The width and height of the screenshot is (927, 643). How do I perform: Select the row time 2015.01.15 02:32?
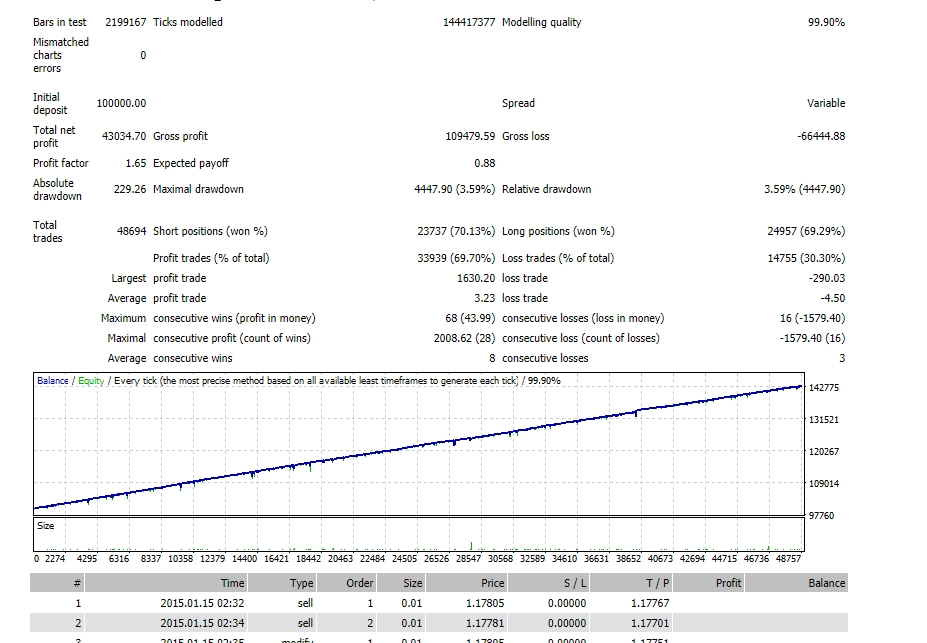pos(202,603)
